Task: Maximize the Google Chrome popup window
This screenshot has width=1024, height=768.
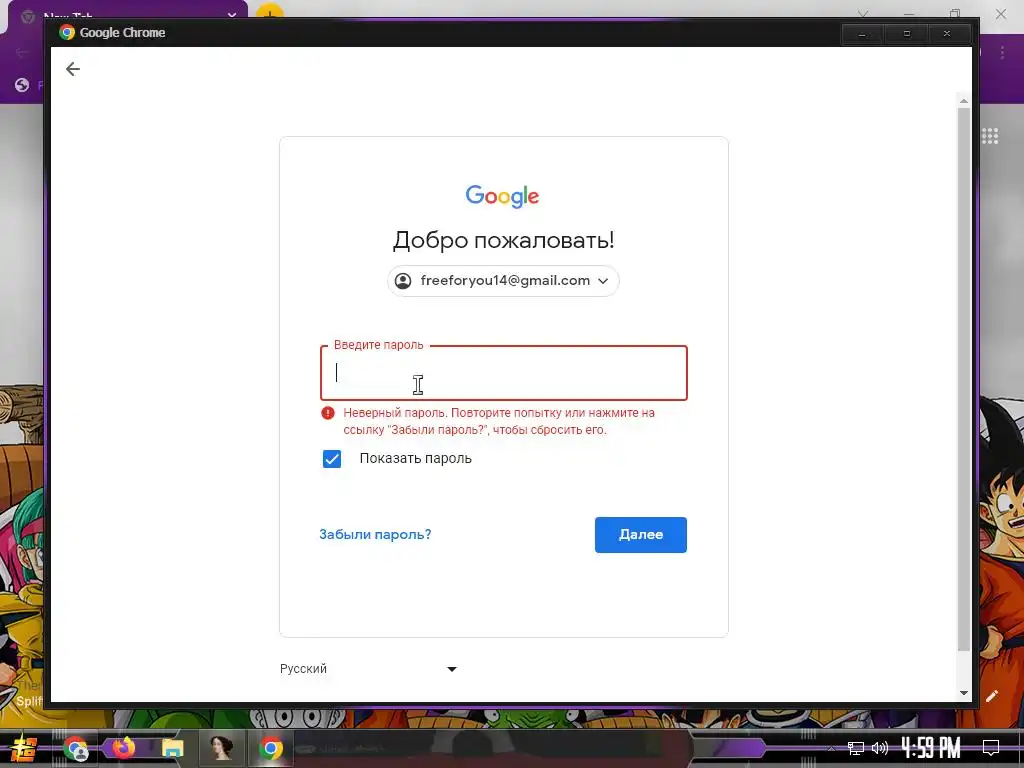Action: click(906, 33)
